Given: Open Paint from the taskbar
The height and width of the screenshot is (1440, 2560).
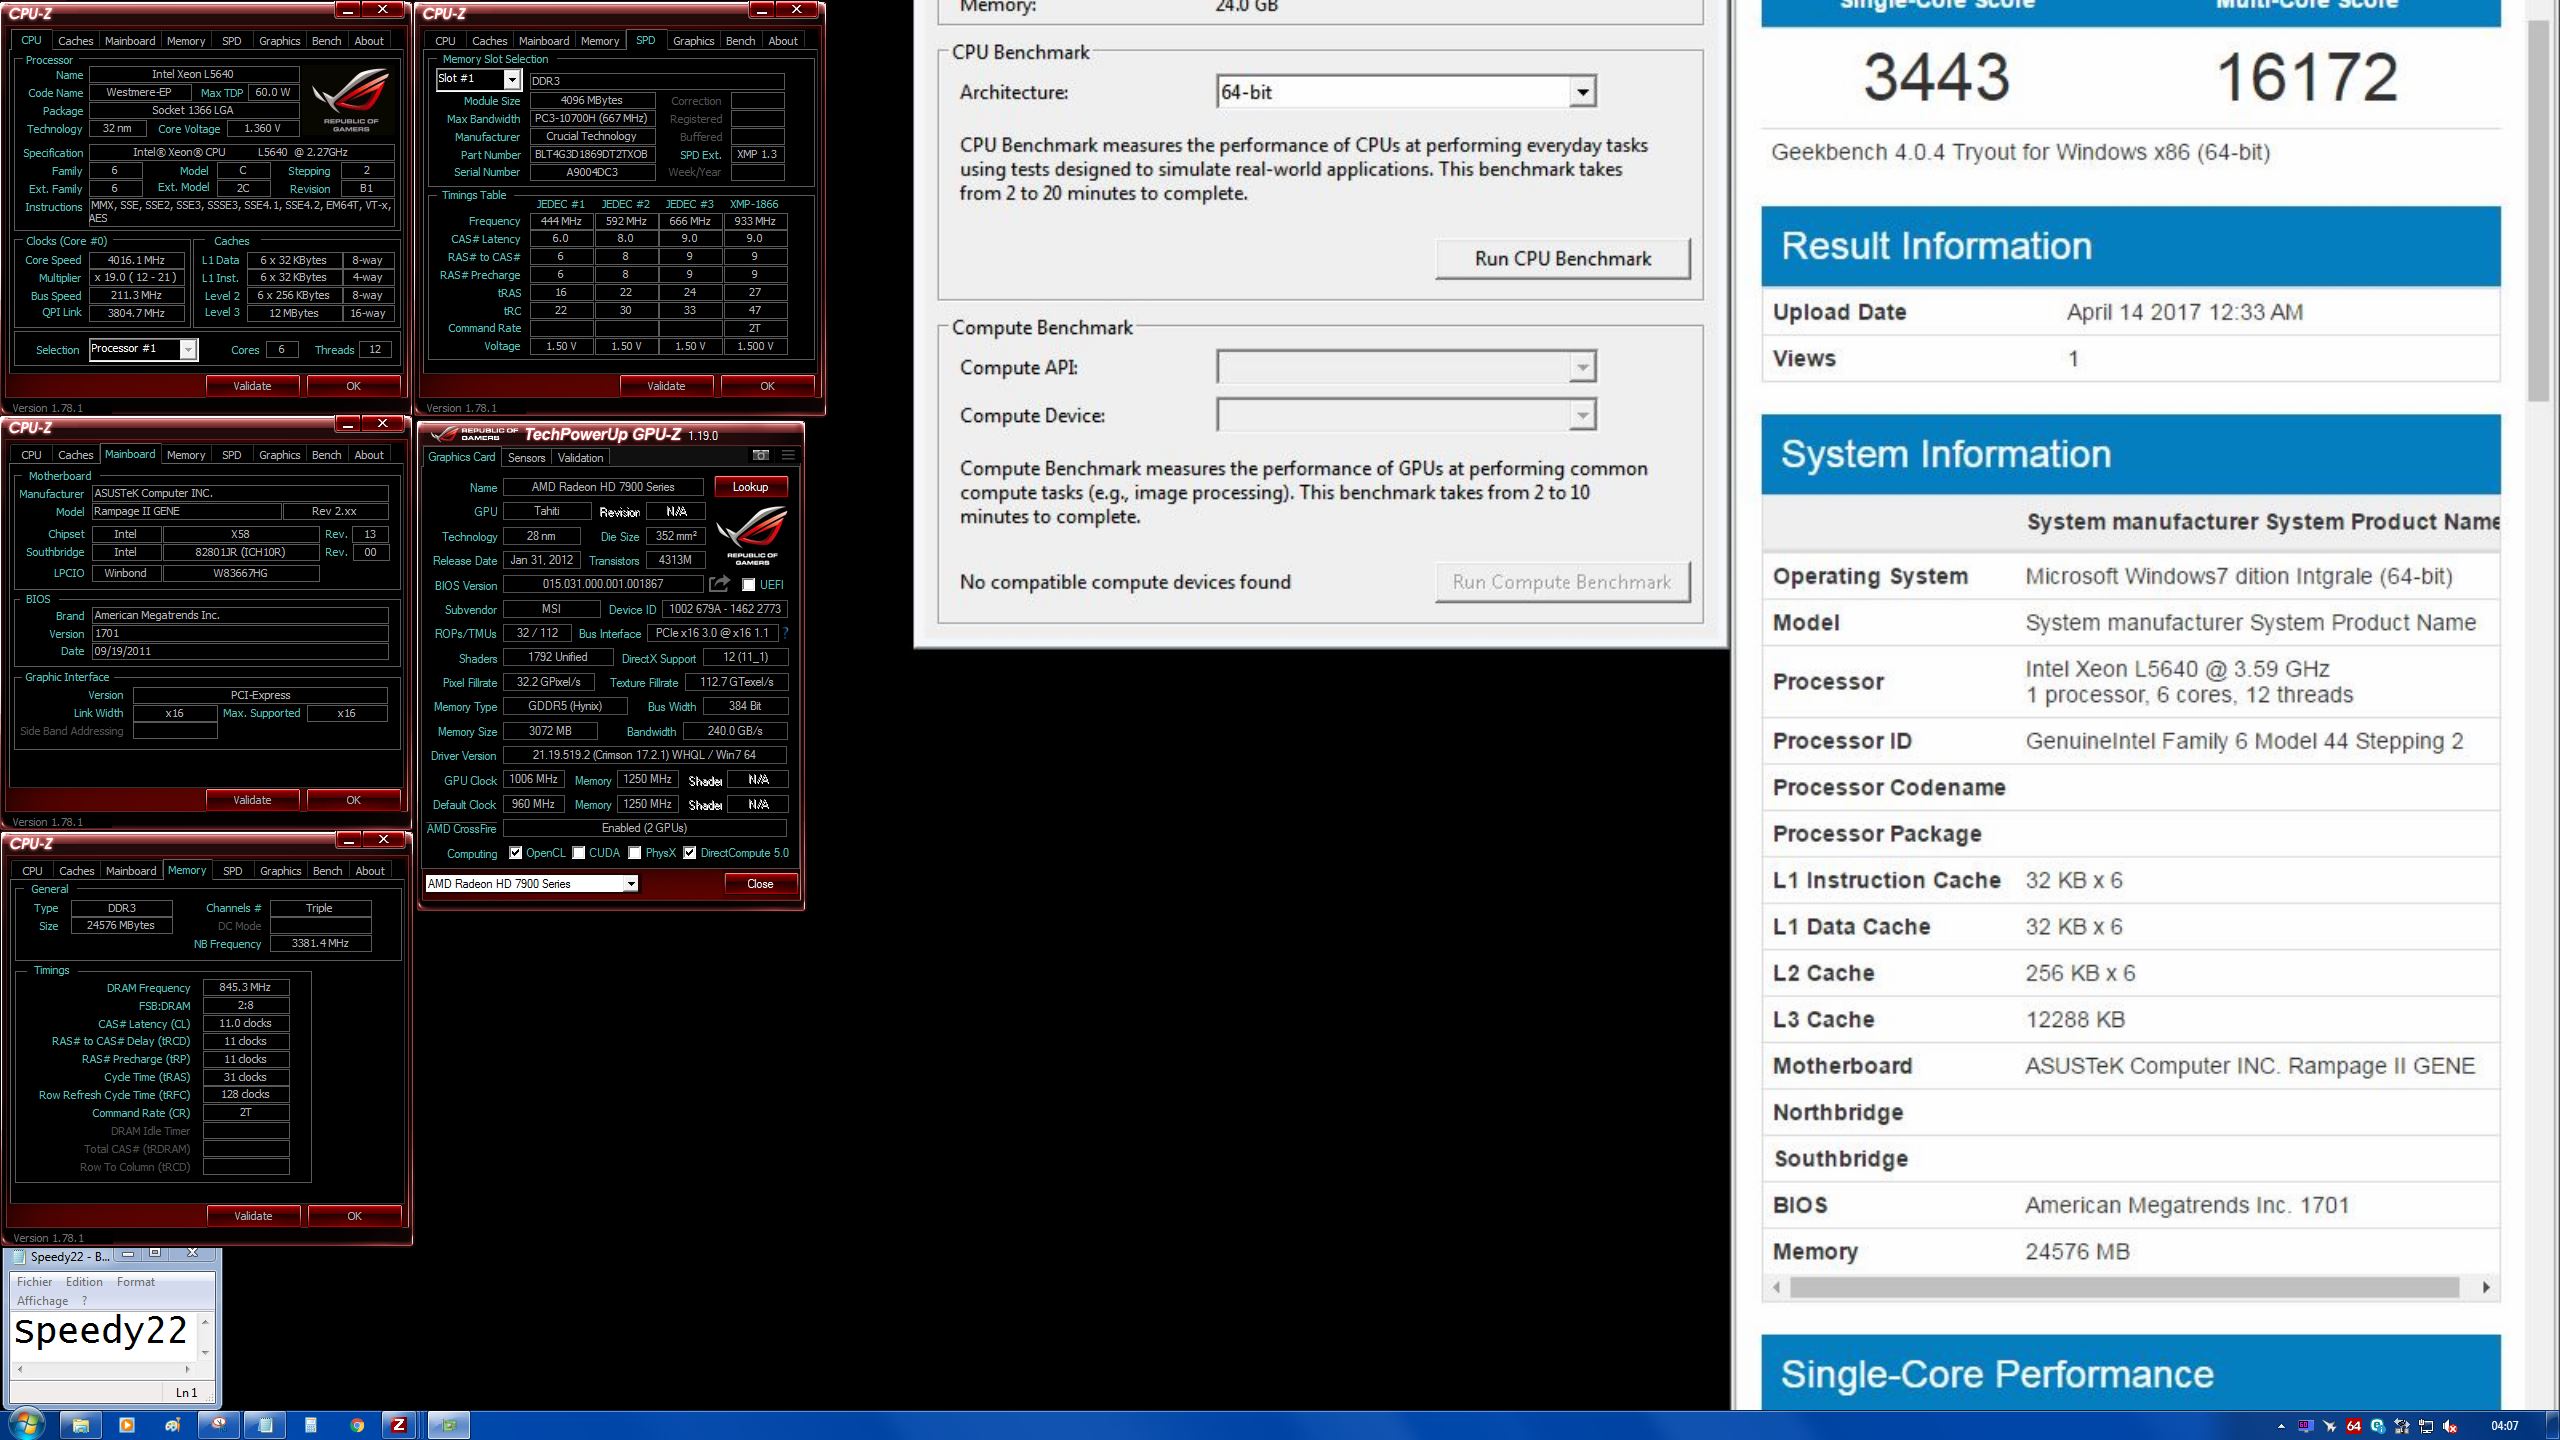Looking at the screenshot, I should pyautogui.click(x=173, y=1425).
